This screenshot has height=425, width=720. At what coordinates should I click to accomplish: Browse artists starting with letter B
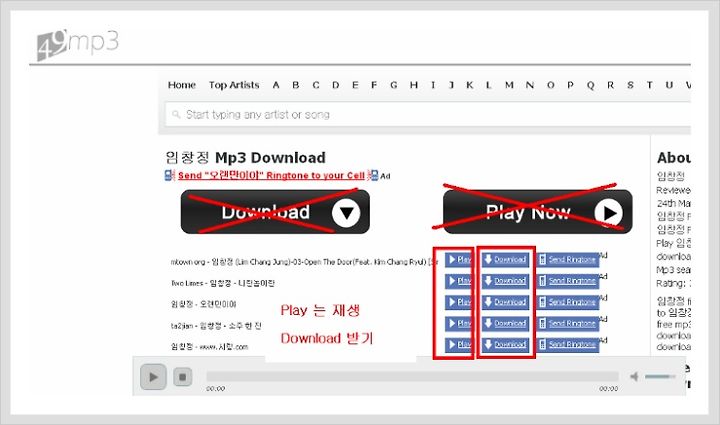296,85
